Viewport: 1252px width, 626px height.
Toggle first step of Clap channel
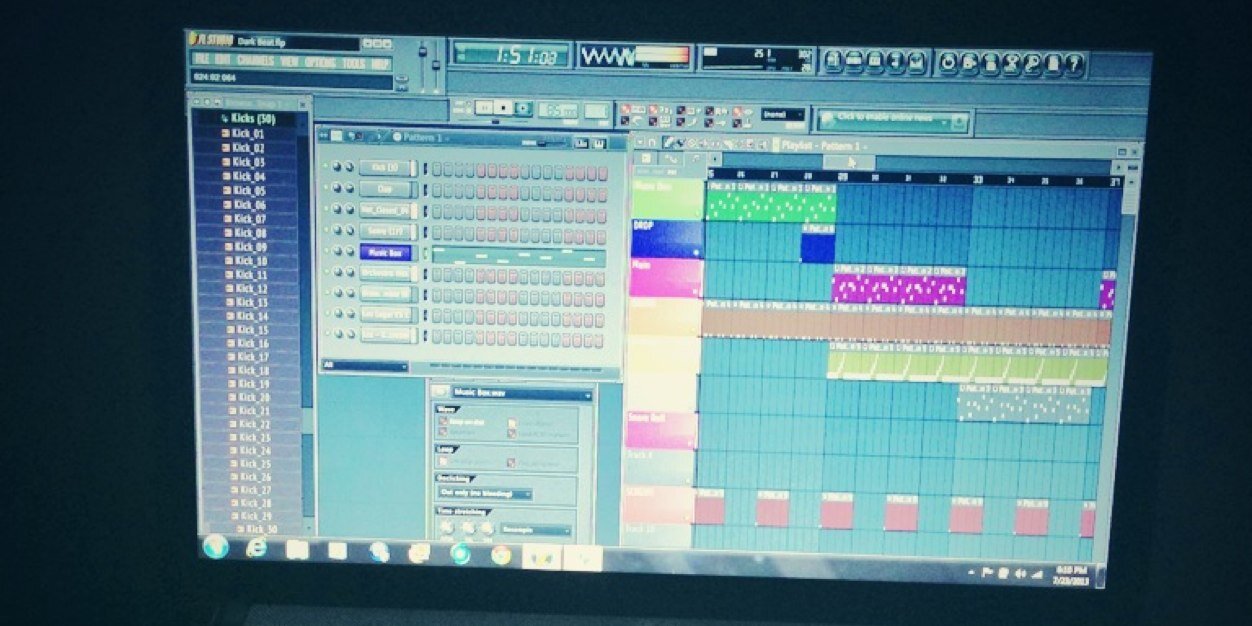(x=436, y=191)
